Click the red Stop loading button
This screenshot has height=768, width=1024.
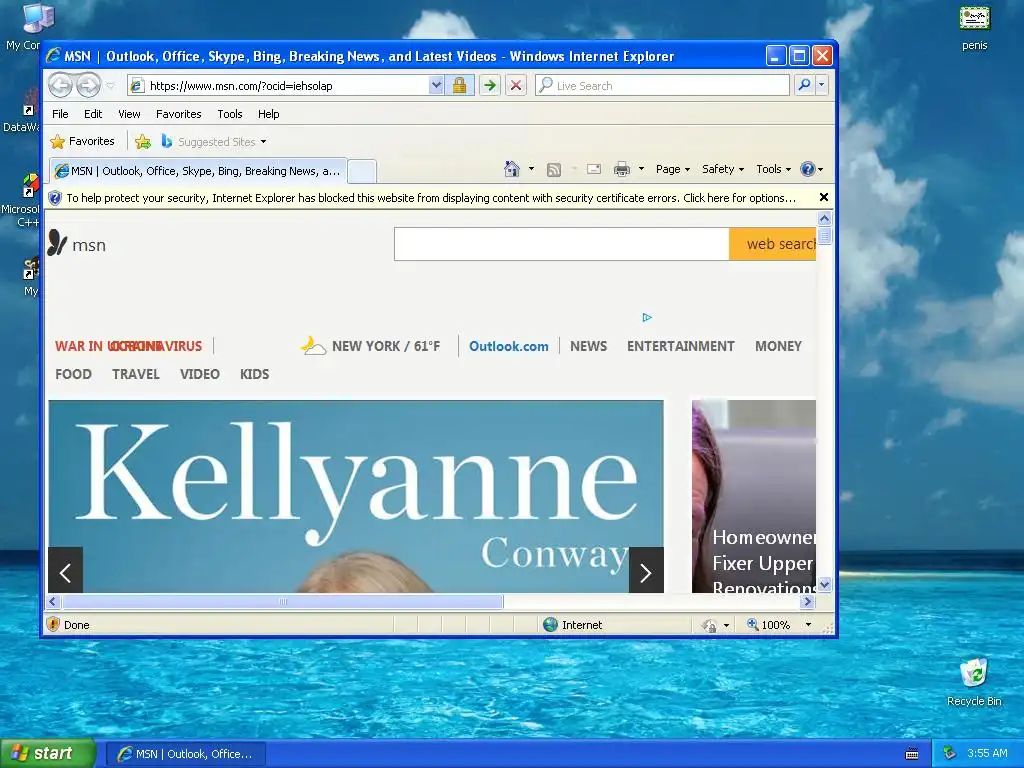[516, 85]
